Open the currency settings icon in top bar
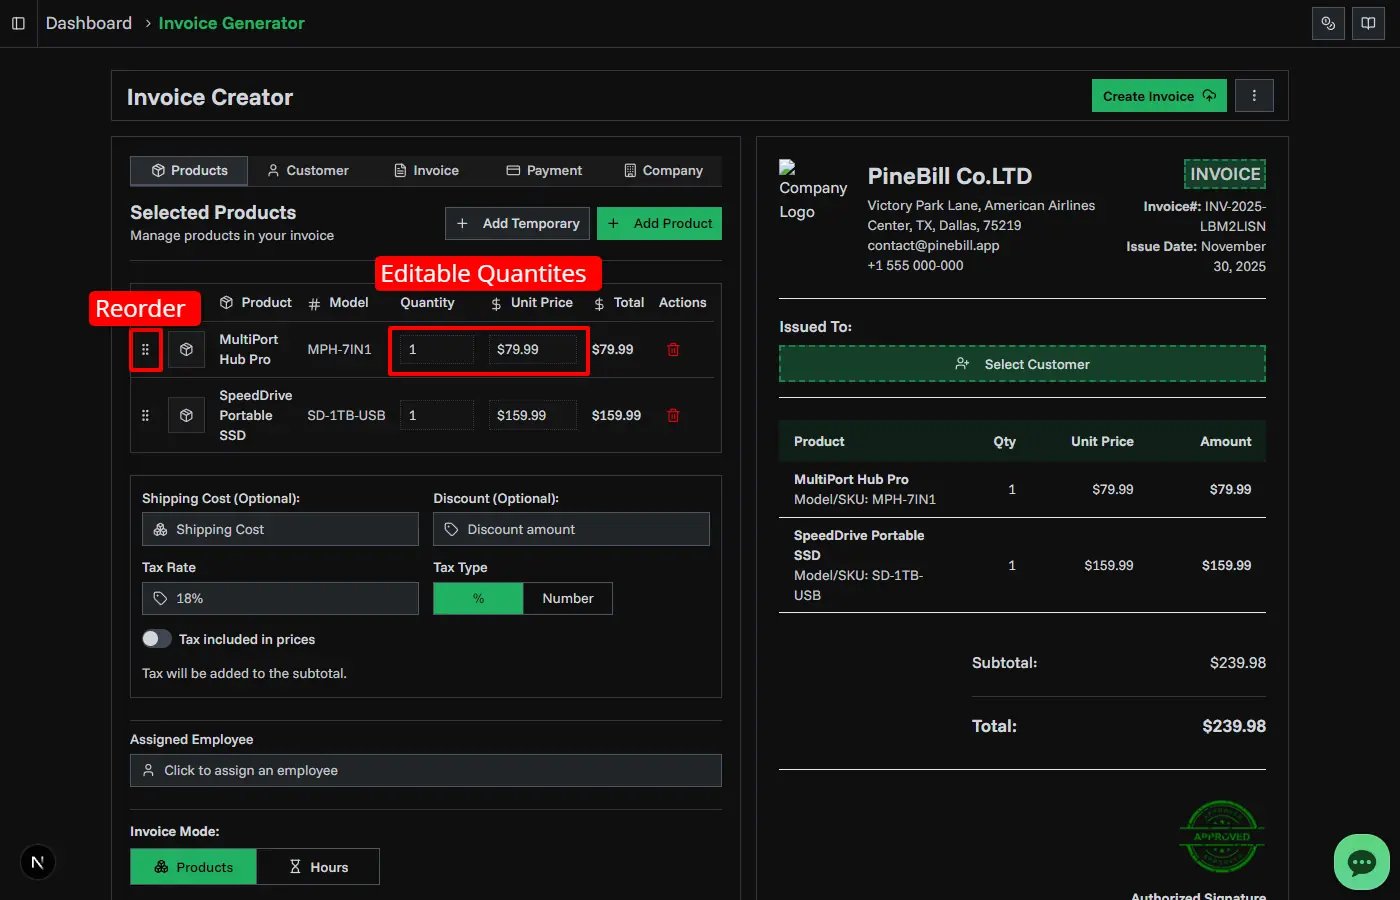The width and height of the screenshot is (1400, 900). pos(1328,22)
